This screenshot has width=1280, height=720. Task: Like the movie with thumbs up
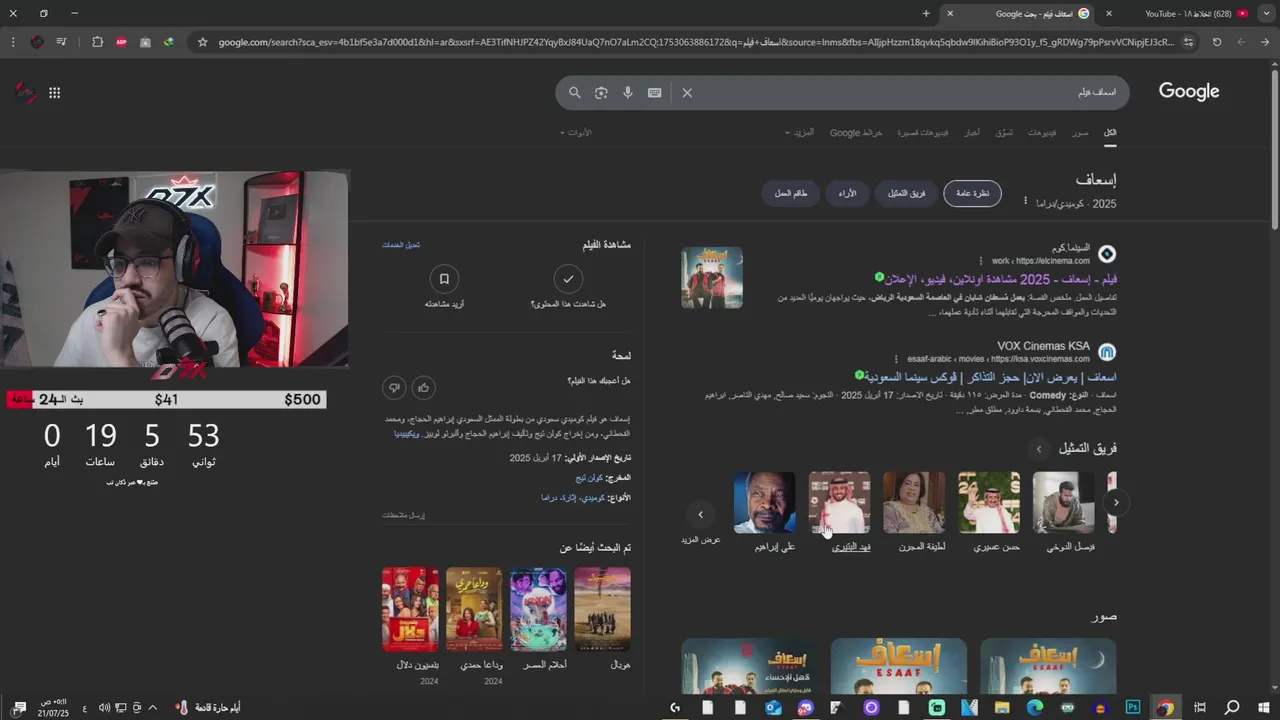pyautogui.click(x=424, y=387)
